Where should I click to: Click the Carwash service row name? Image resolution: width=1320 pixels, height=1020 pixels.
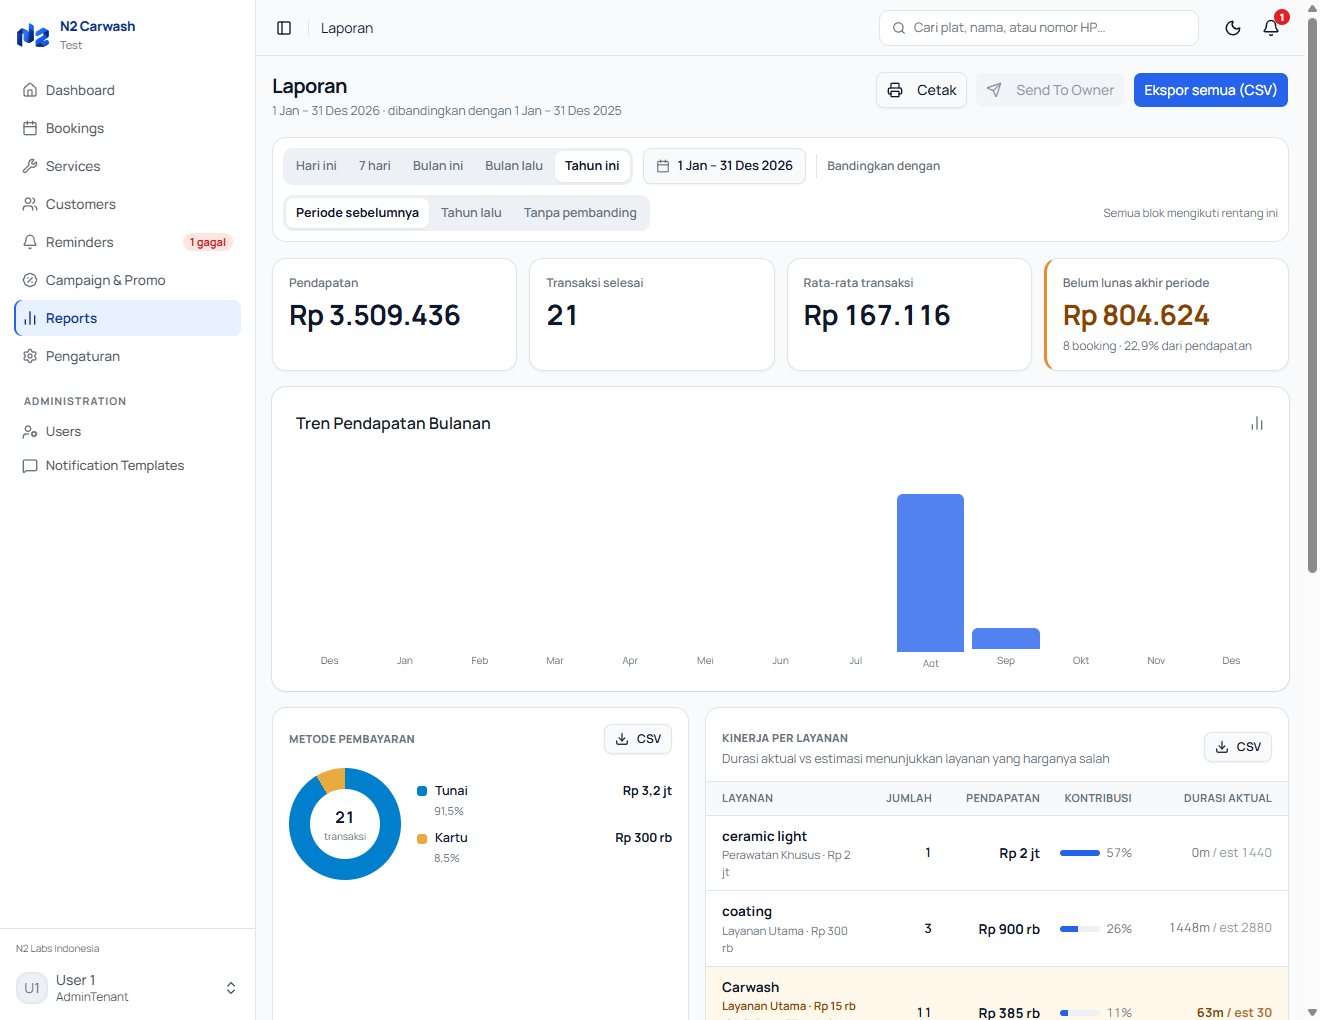[750, 987]
